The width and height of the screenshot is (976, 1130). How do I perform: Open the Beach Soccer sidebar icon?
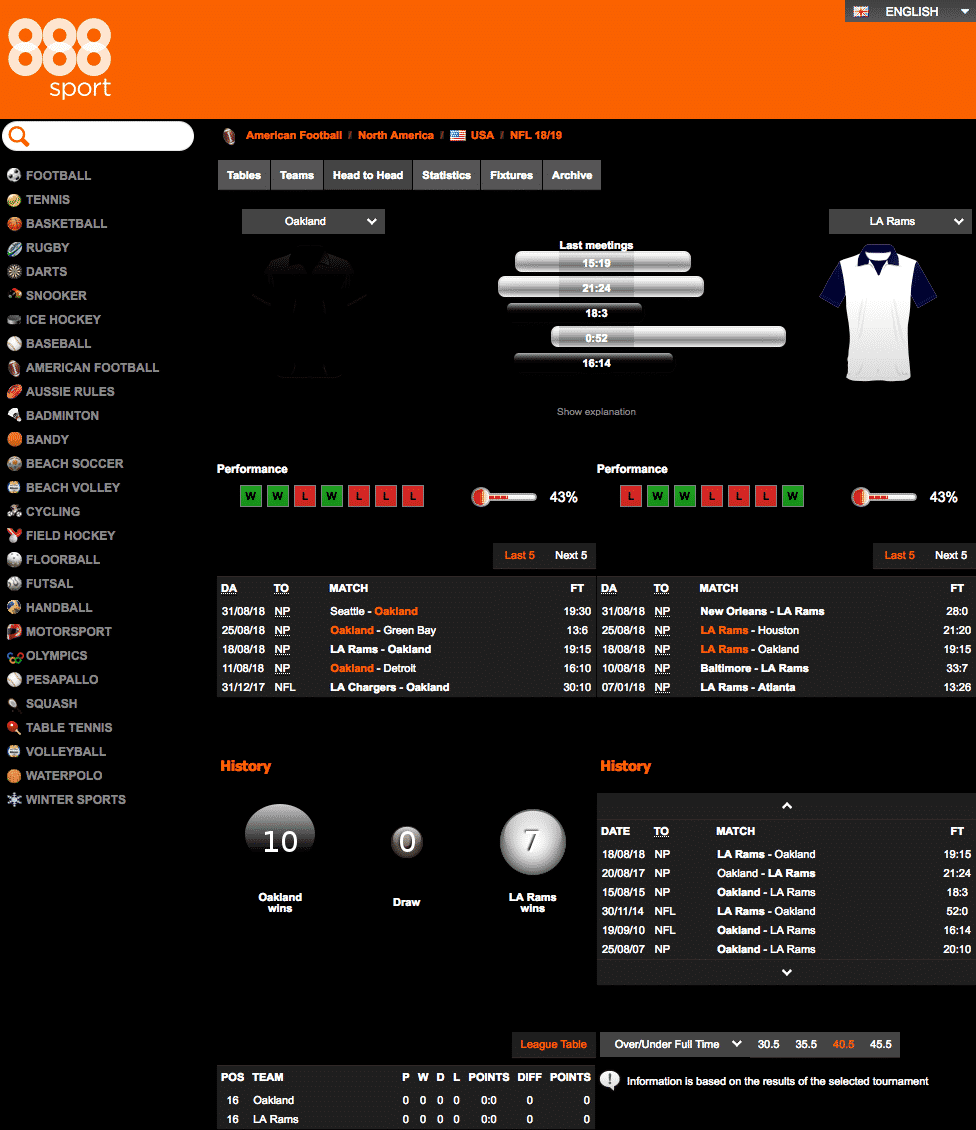click(14, 463)
